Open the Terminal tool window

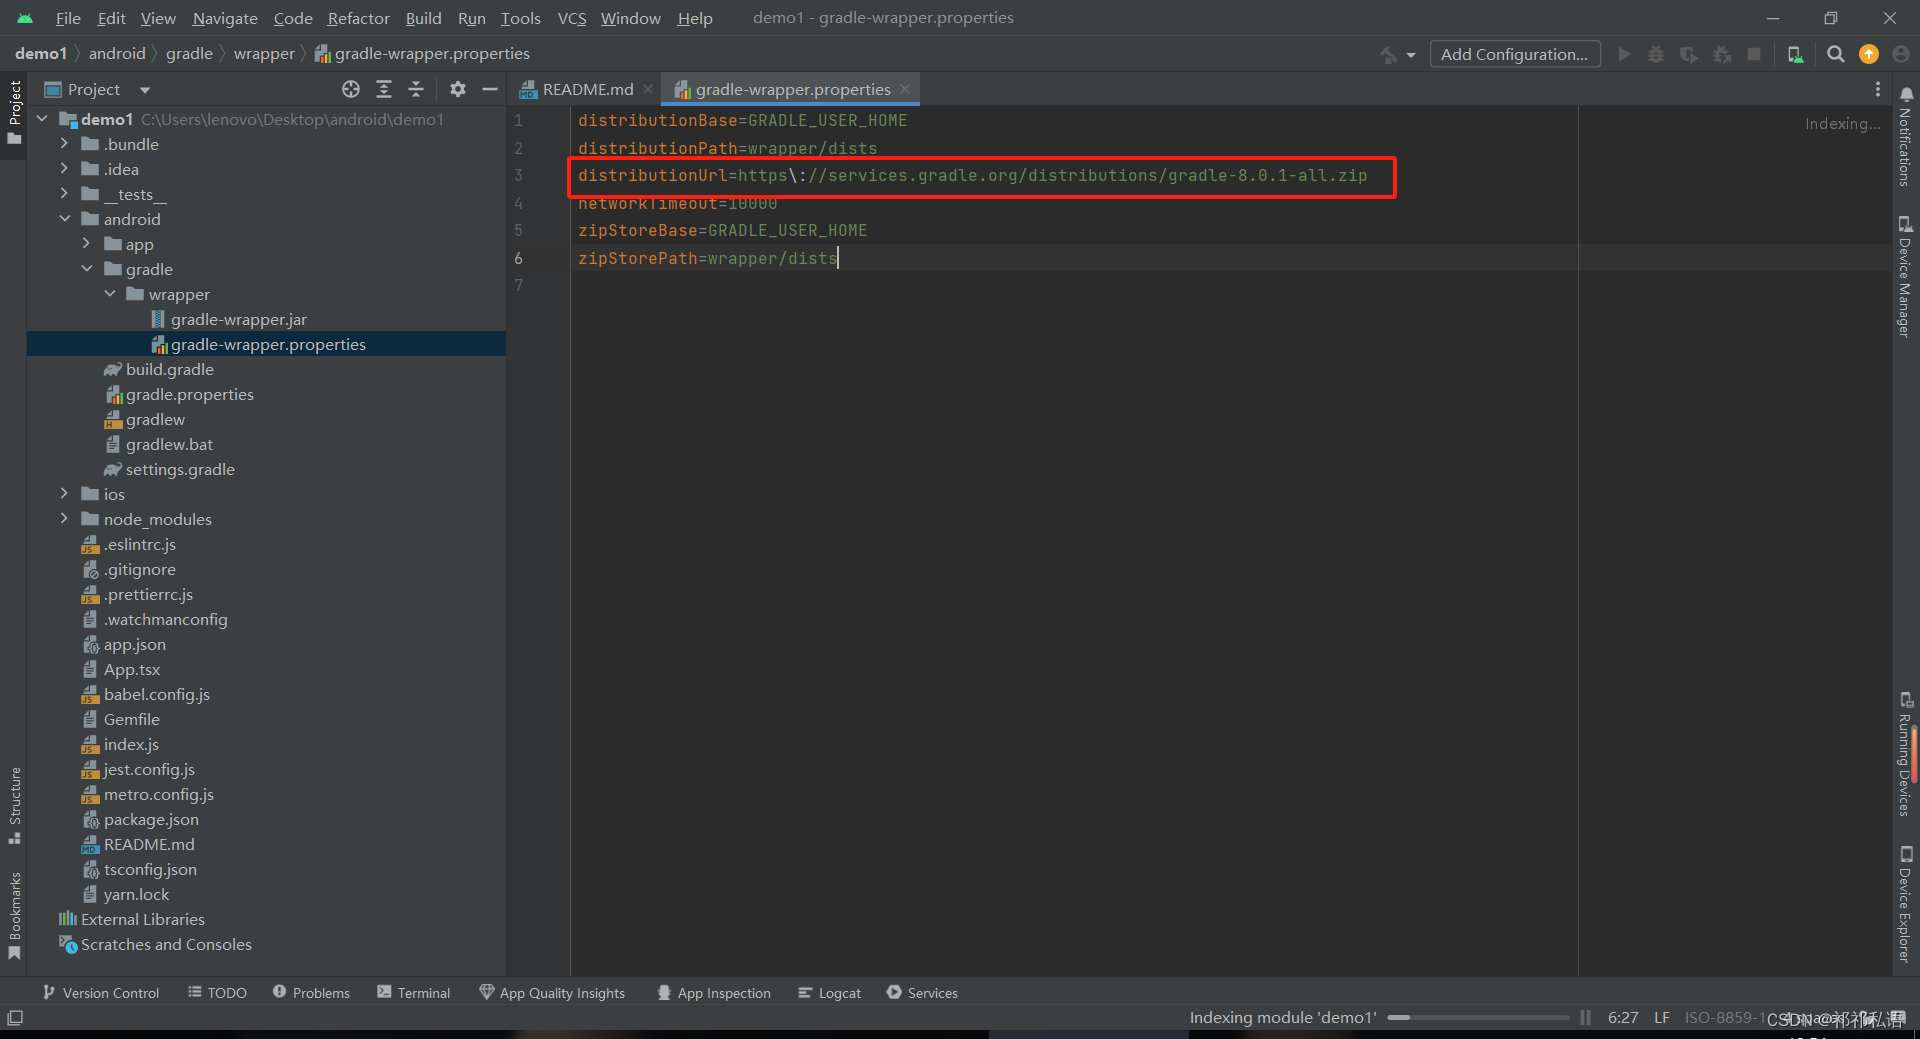click(414, 993)
